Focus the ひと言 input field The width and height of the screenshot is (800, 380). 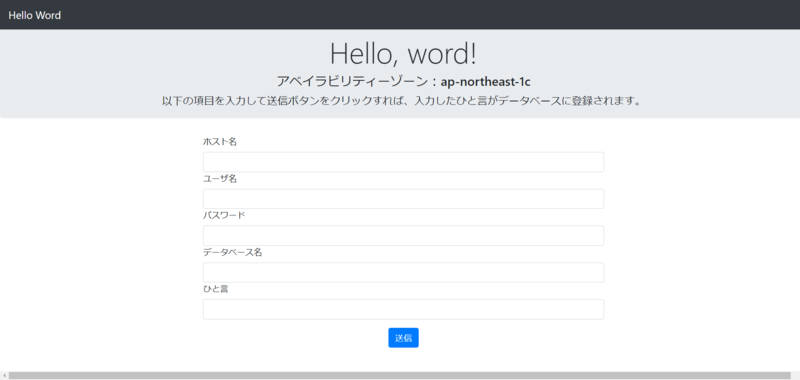pyautogui.click(x=404, y=309)
